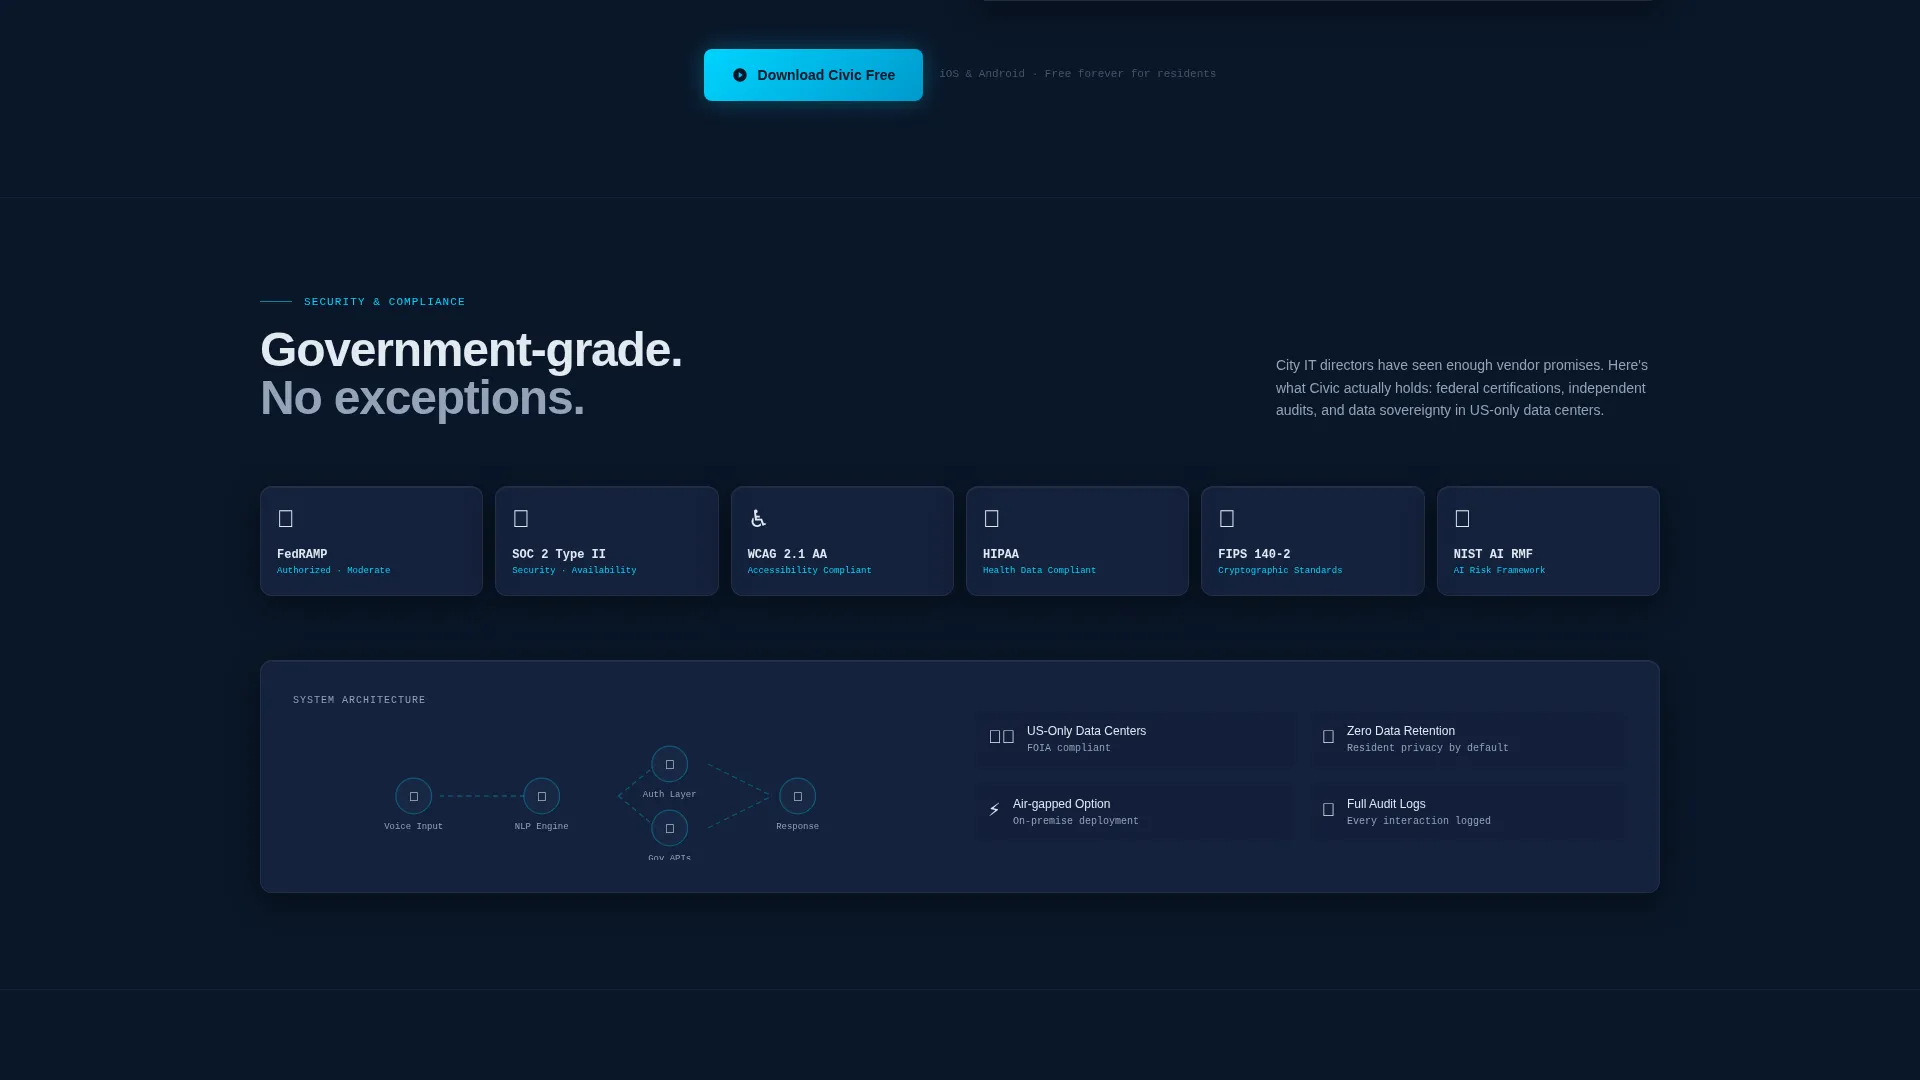Click 'Every interaction logged' text

coord(1419,821)
